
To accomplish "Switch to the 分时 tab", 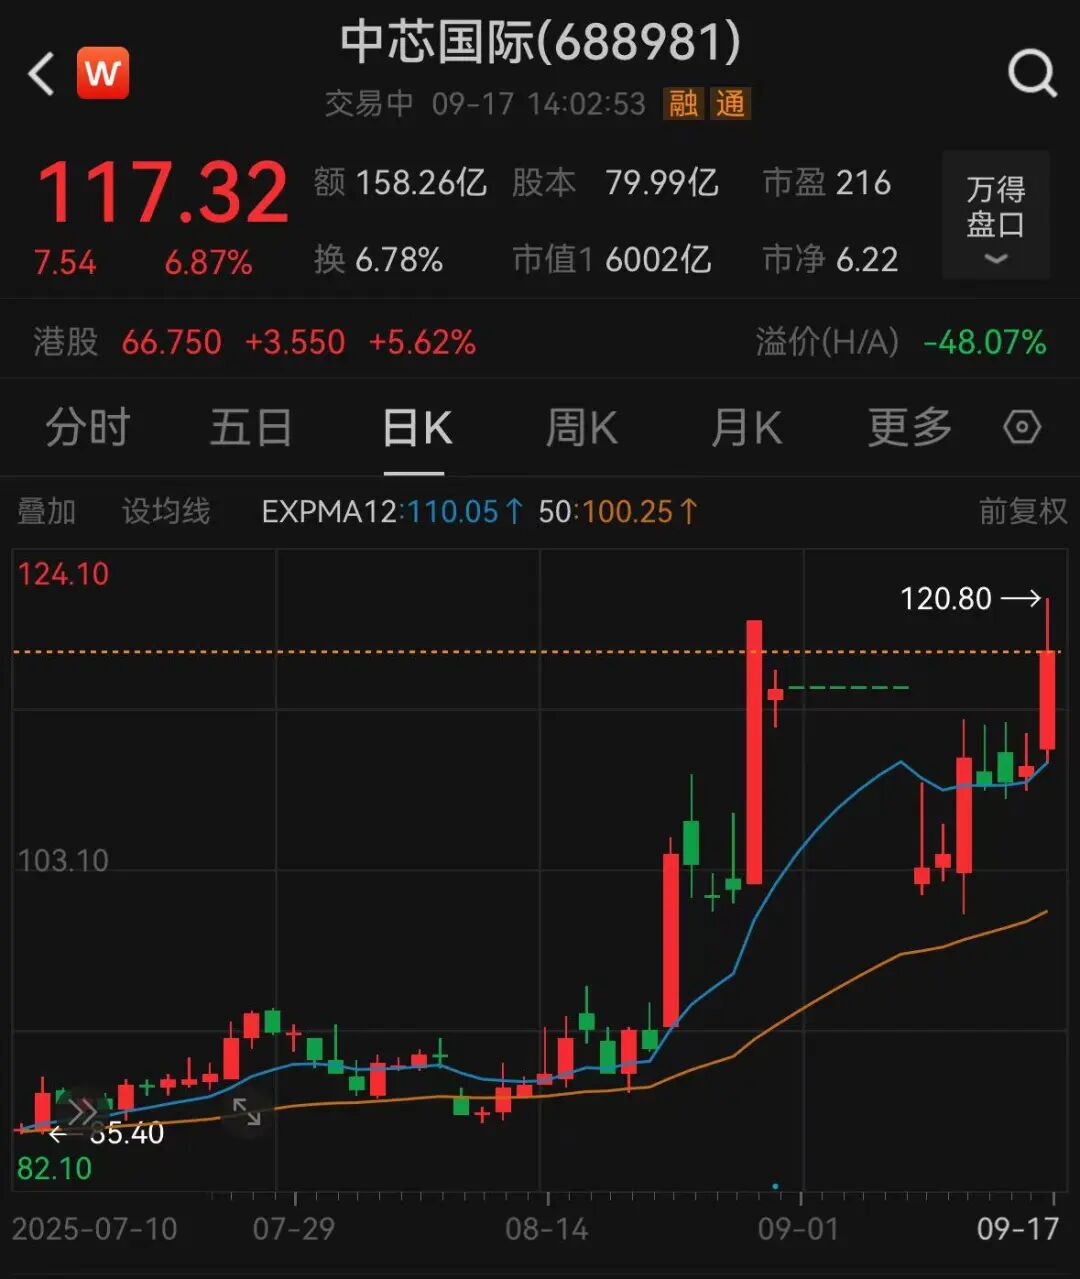I will click(88, 428).
